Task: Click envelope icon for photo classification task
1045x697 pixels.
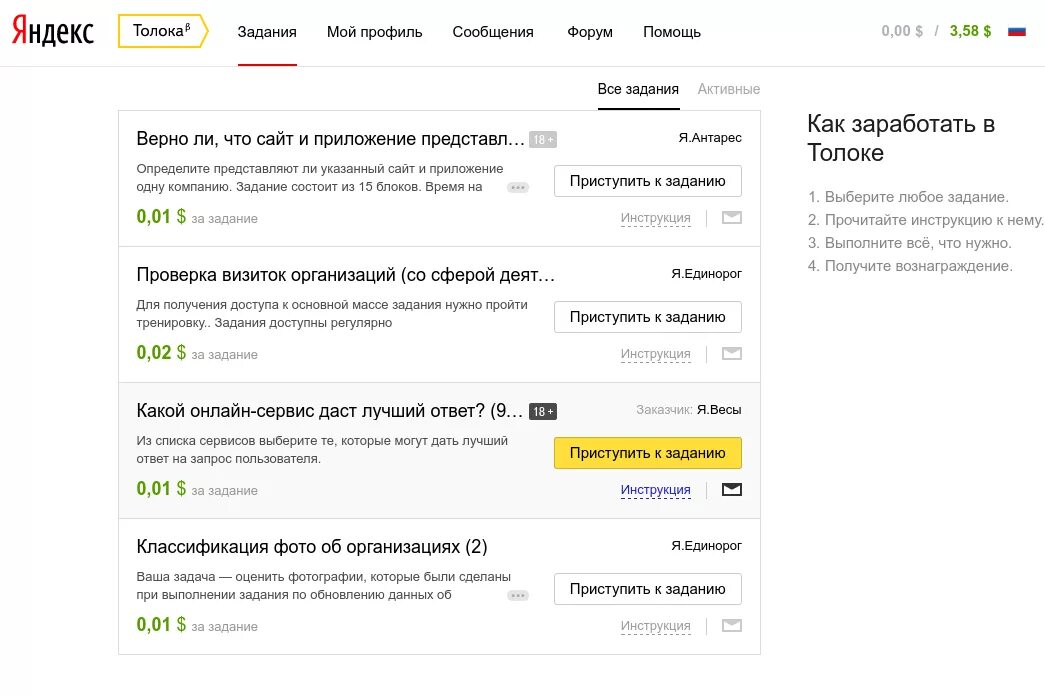Action: point(731,626)
